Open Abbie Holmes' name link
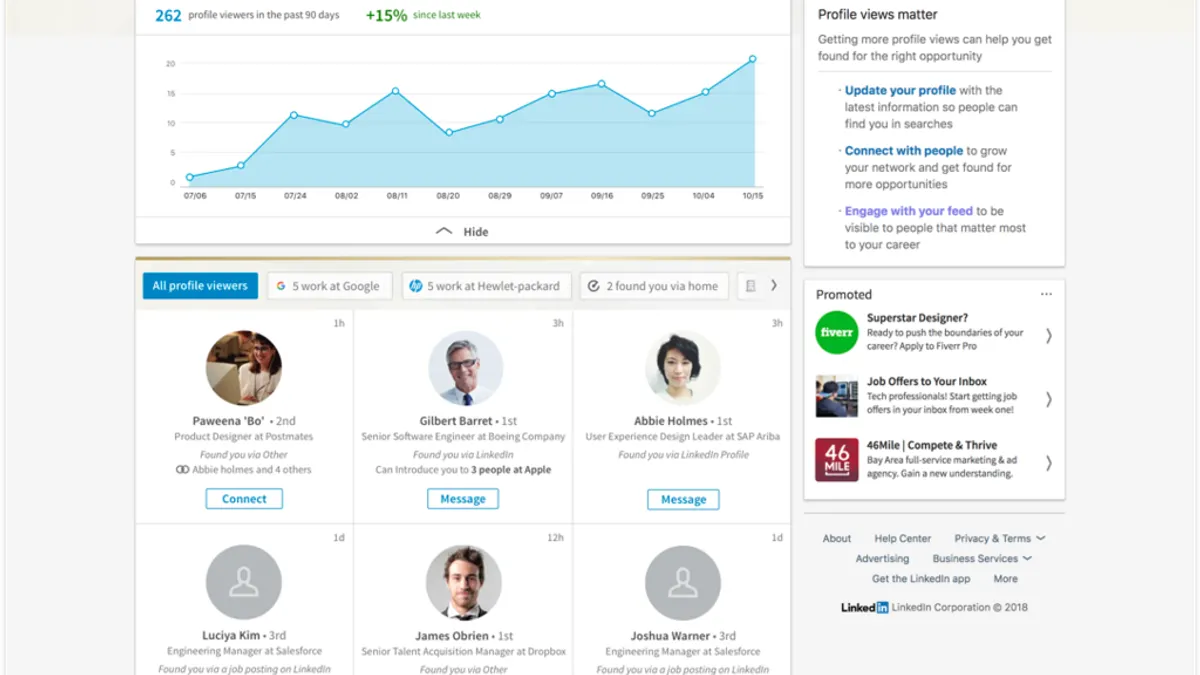Screen dimensions: 1200x675 [x=671, y=421]
